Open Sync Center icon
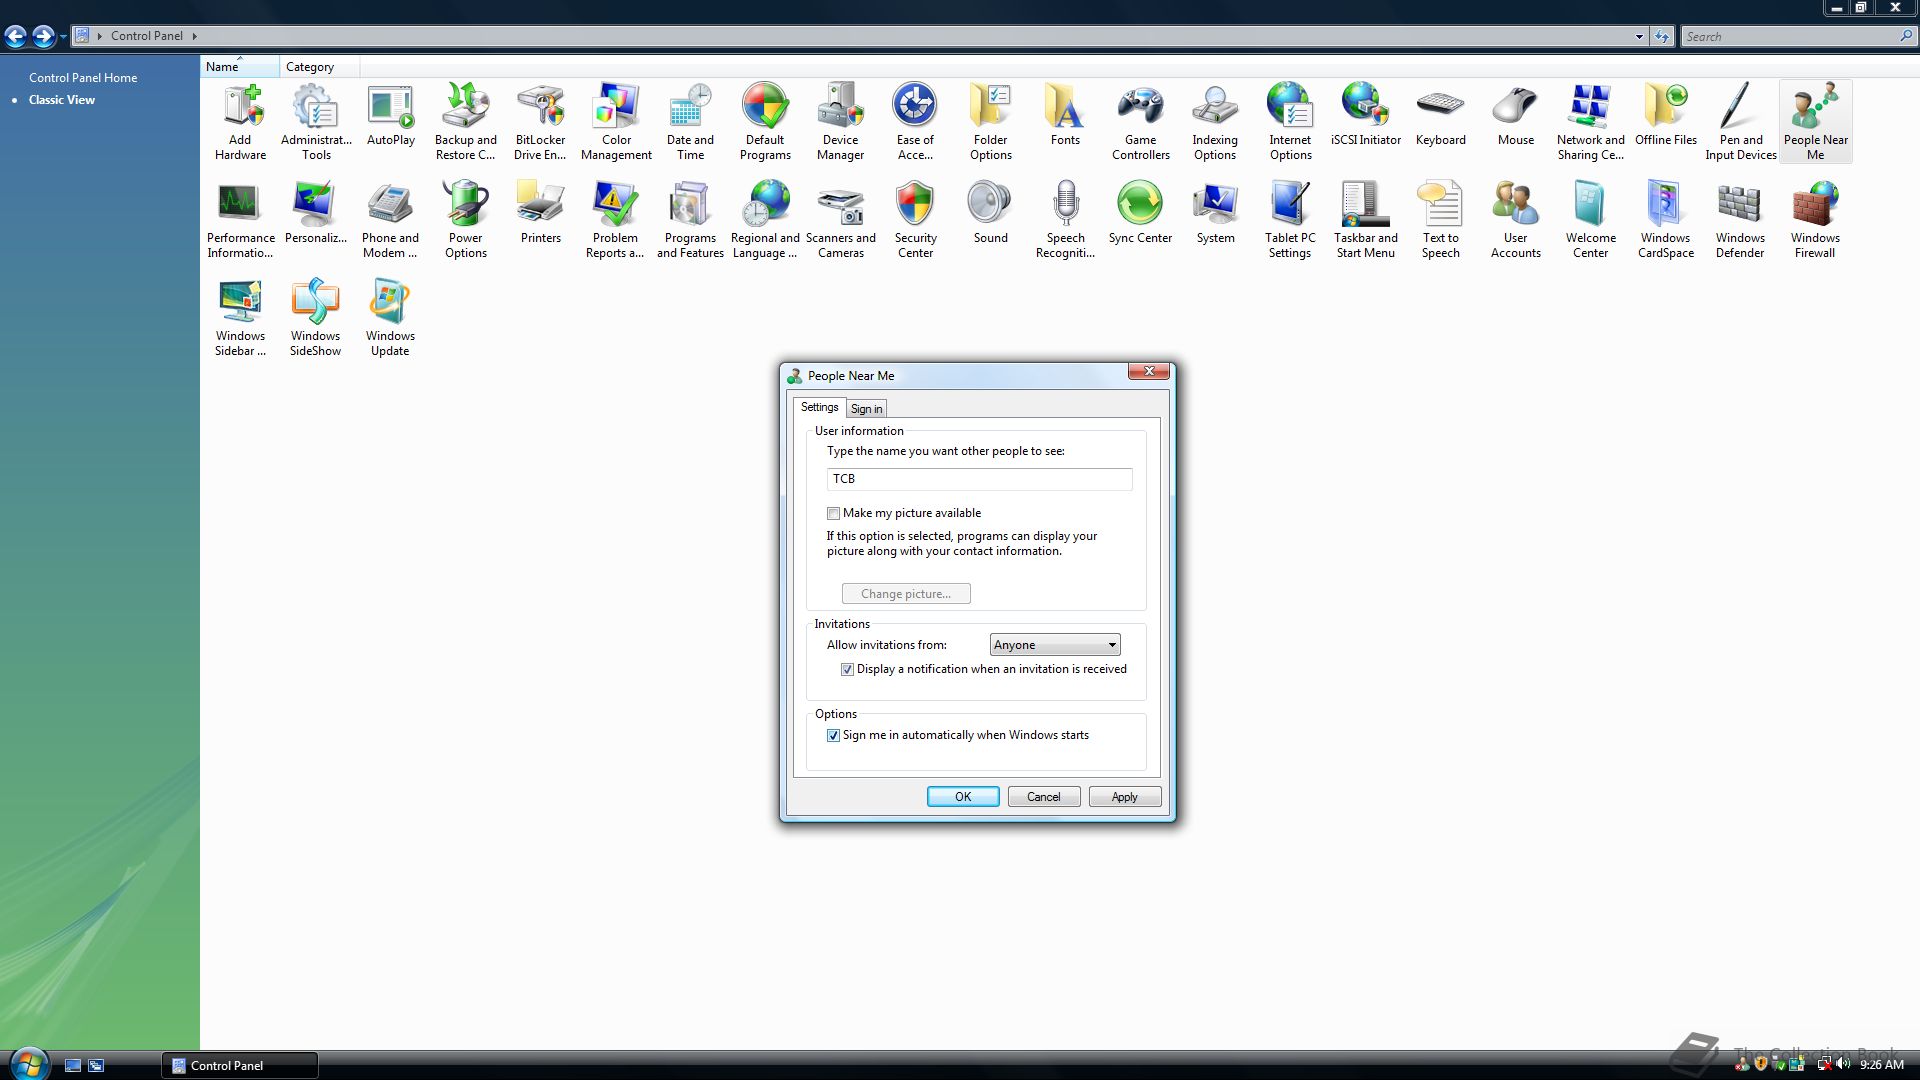 click(x=1140, y=213)
